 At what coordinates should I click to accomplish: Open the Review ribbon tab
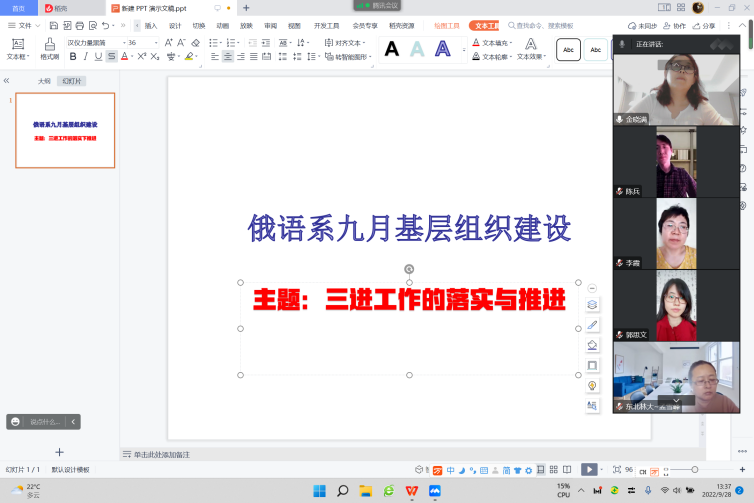(x=270, y=25)
